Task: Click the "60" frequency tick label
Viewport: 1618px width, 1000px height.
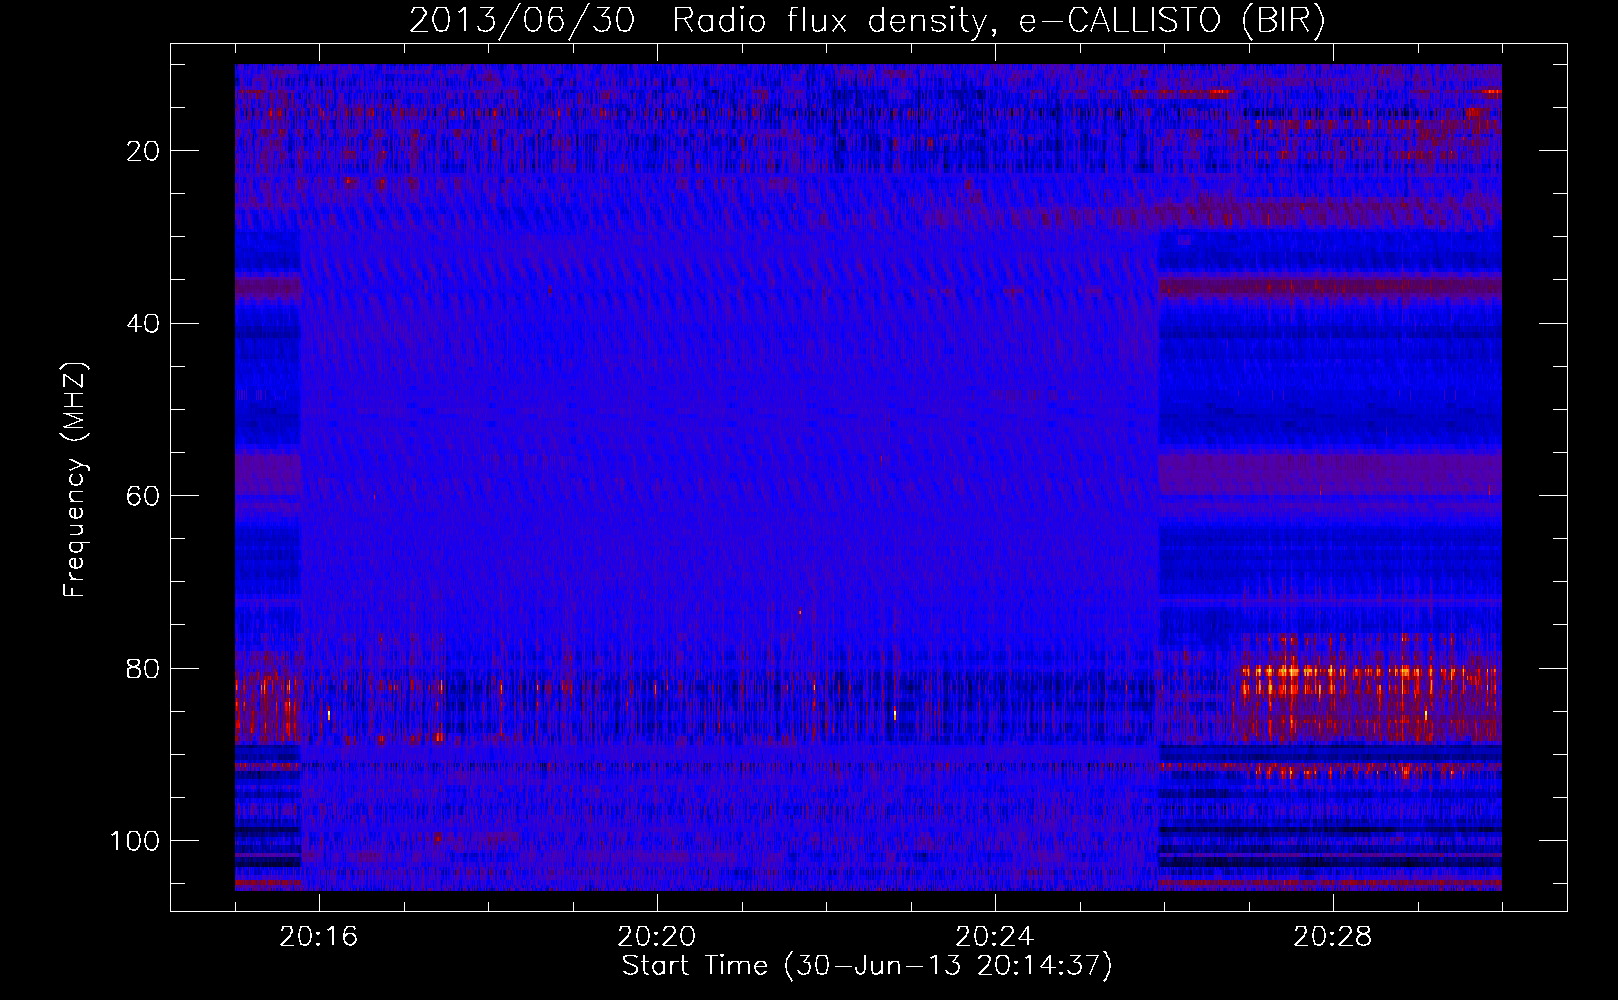Action: pyautogui.click(x=144, y=497)
